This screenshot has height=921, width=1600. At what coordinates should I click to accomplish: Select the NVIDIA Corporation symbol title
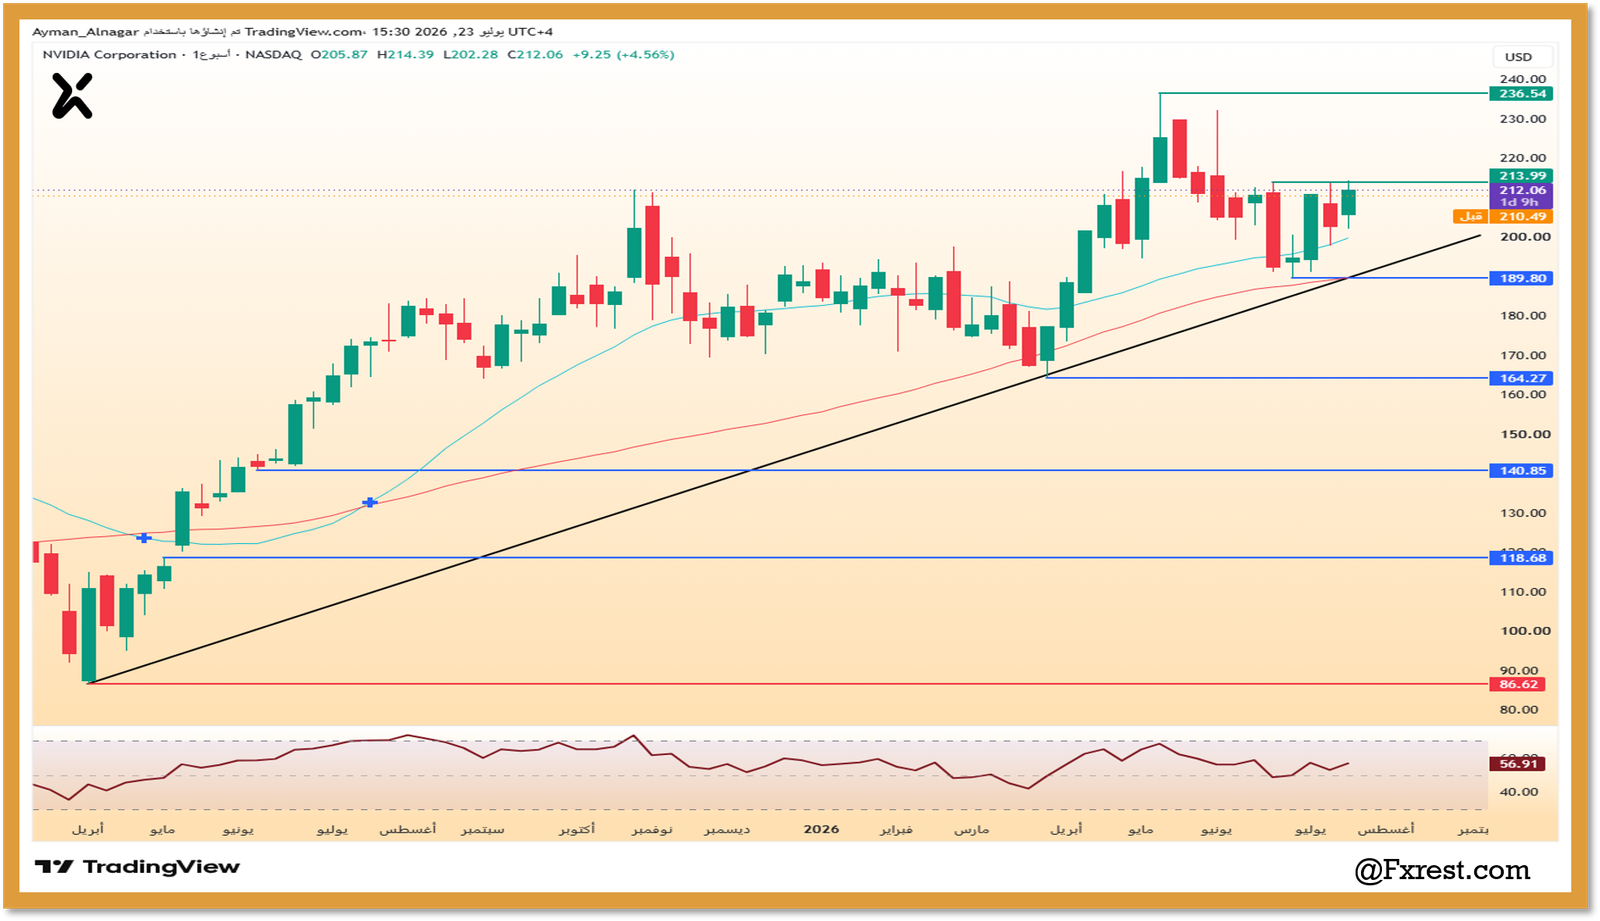click(110, 55)
